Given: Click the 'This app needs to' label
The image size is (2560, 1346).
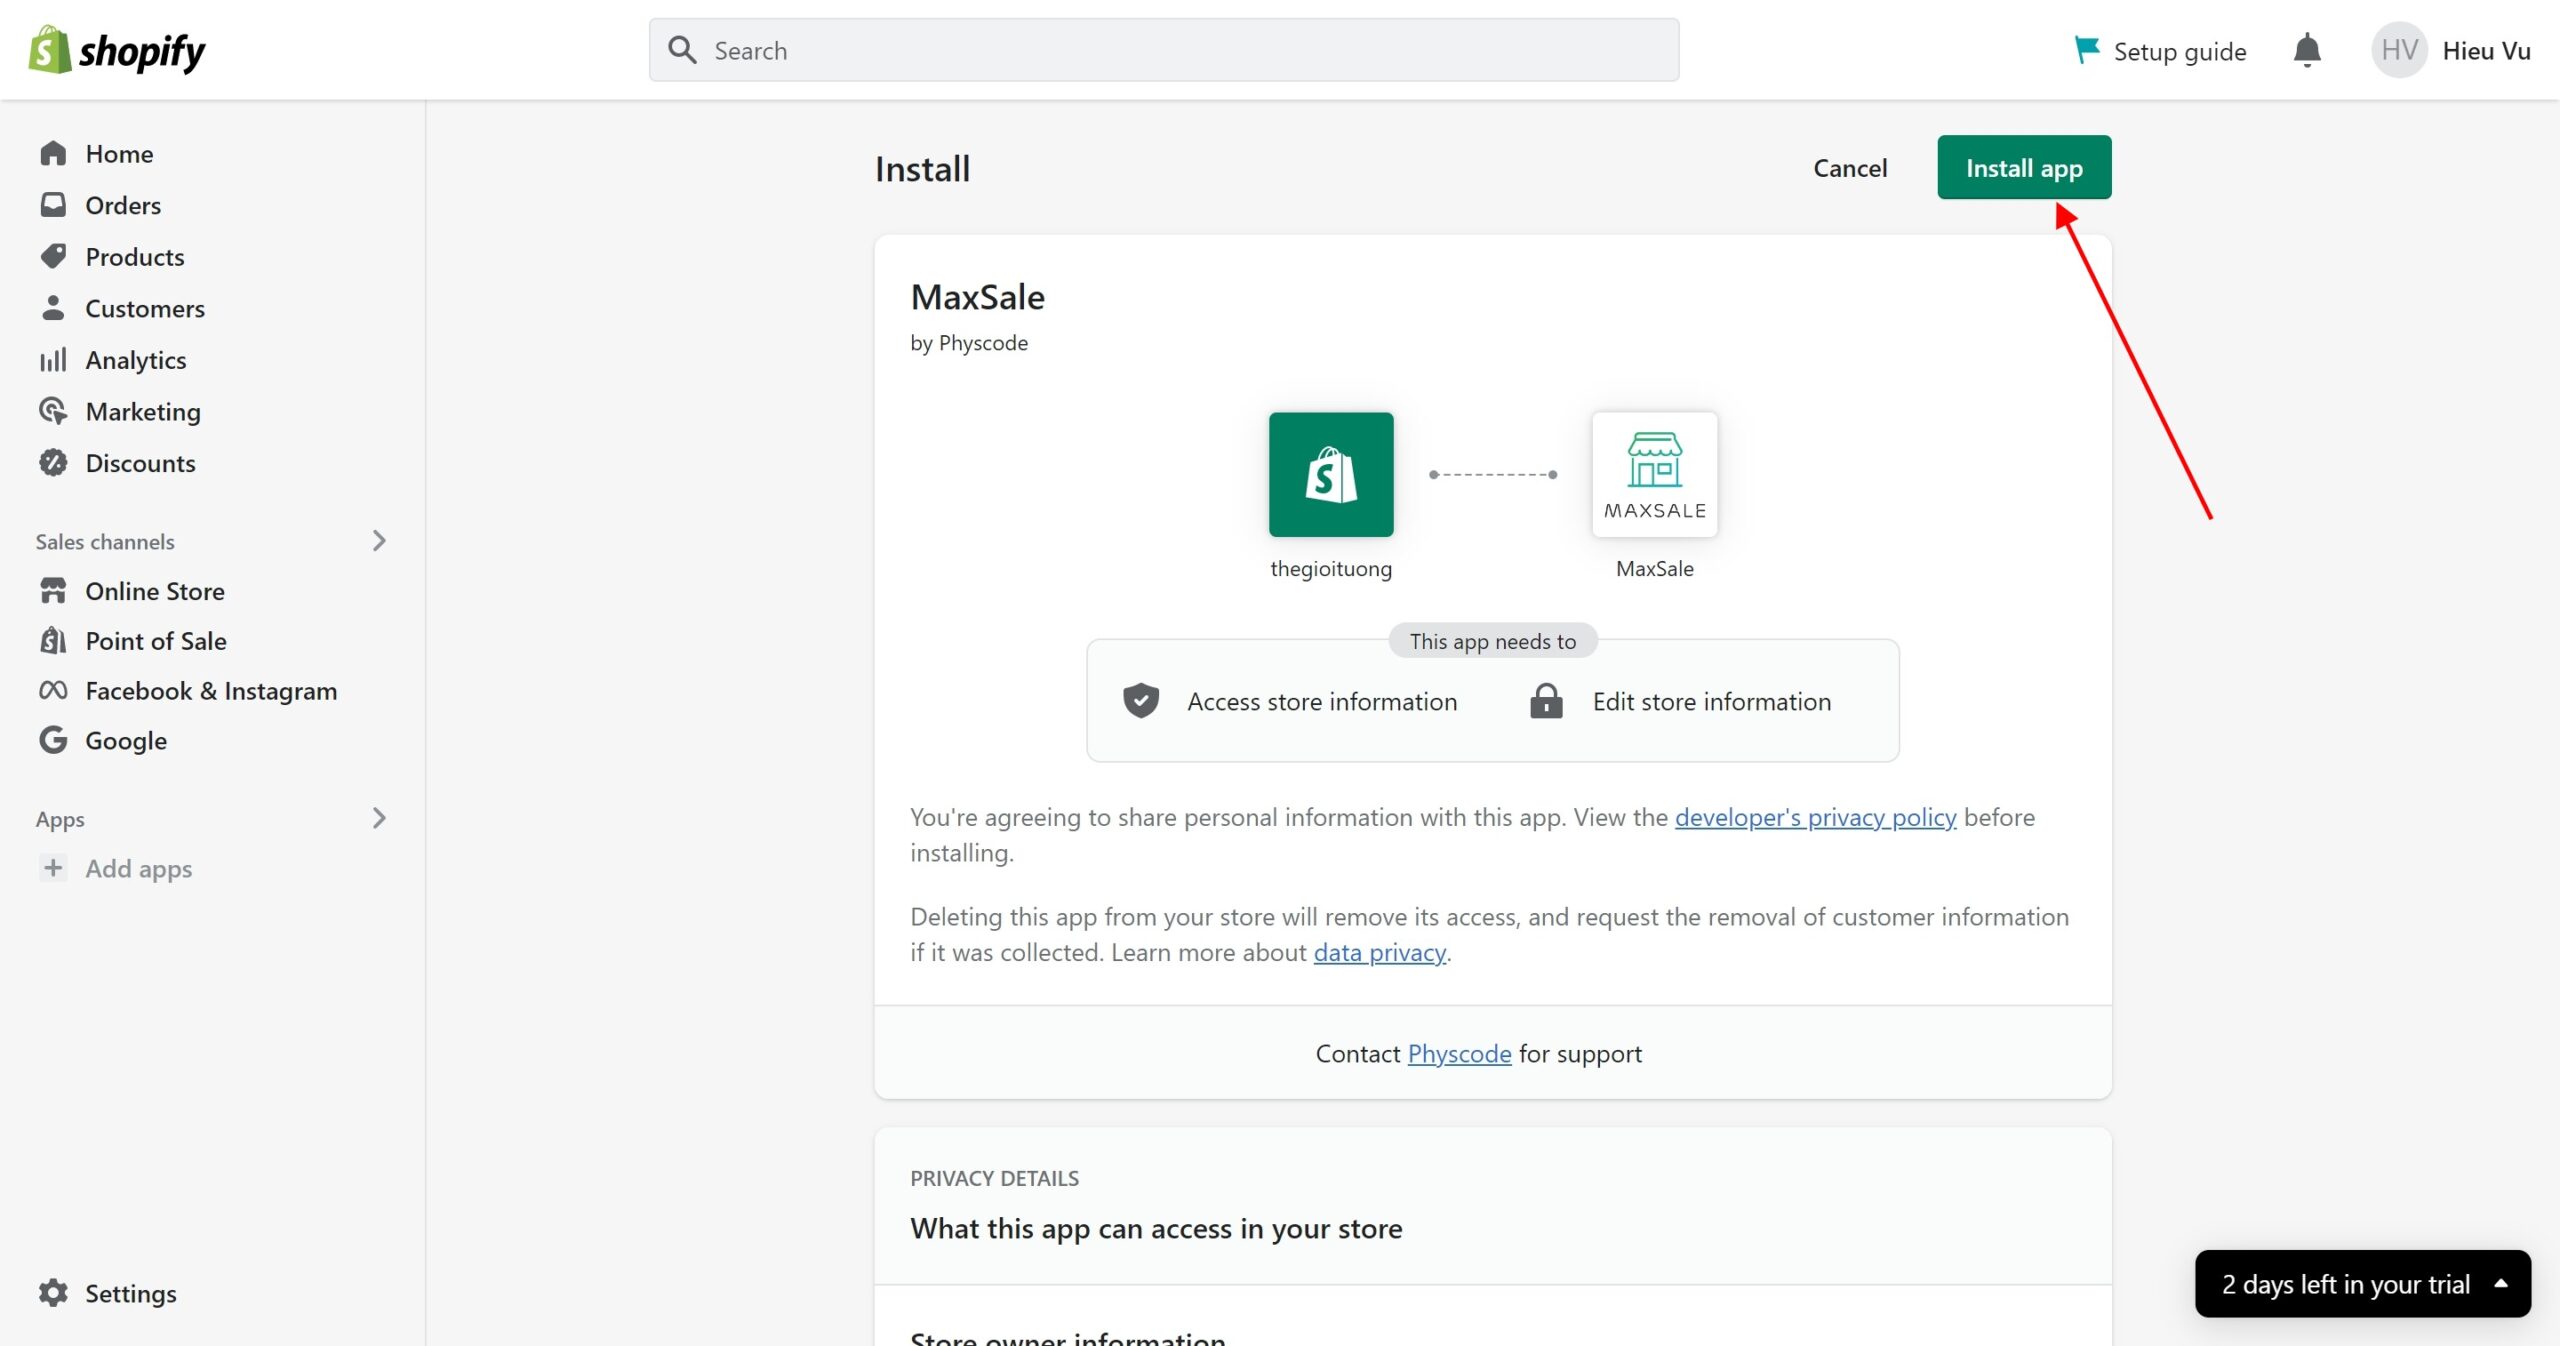Looking at the screenshot, I should [1492, 641].
